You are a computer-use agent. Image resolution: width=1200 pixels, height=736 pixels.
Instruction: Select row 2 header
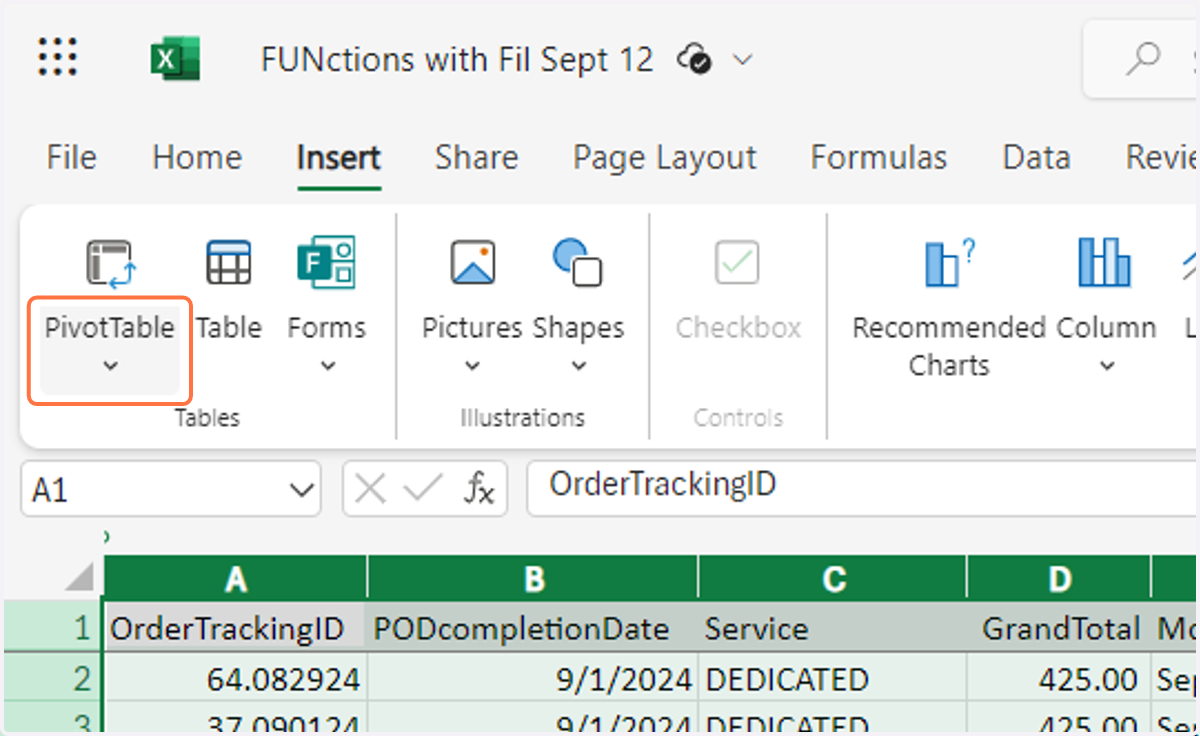[52, 679]
